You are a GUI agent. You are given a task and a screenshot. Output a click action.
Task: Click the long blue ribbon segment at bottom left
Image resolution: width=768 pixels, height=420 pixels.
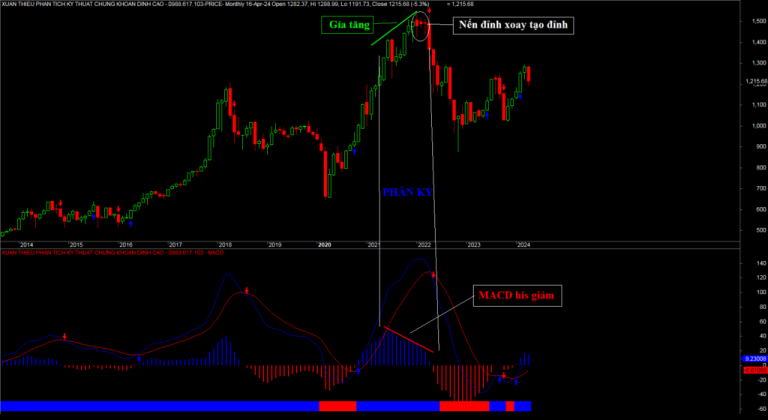[160, 406]
